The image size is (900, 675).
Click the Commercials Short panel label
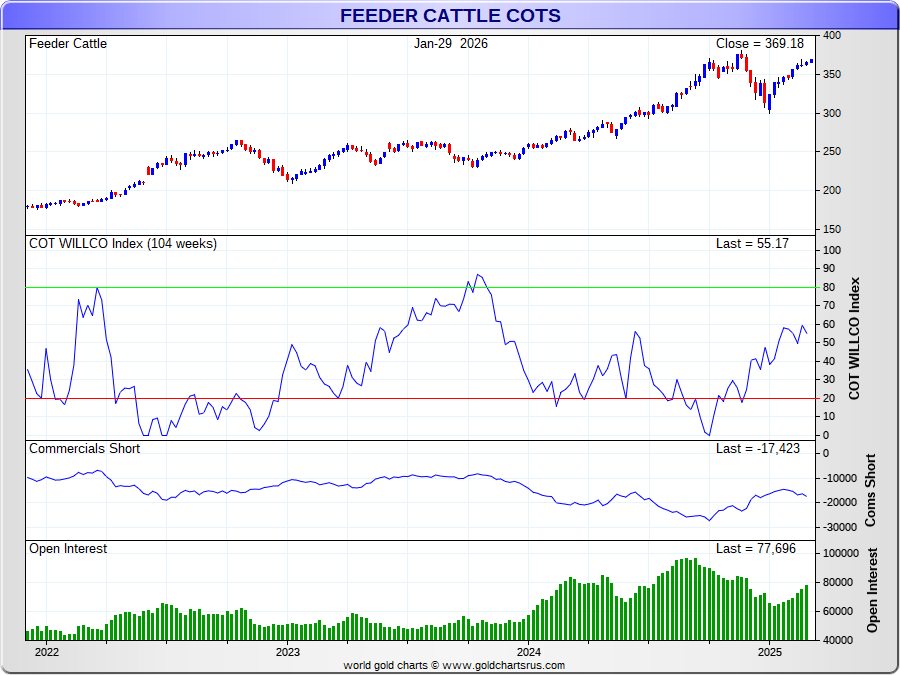[85, 449]
